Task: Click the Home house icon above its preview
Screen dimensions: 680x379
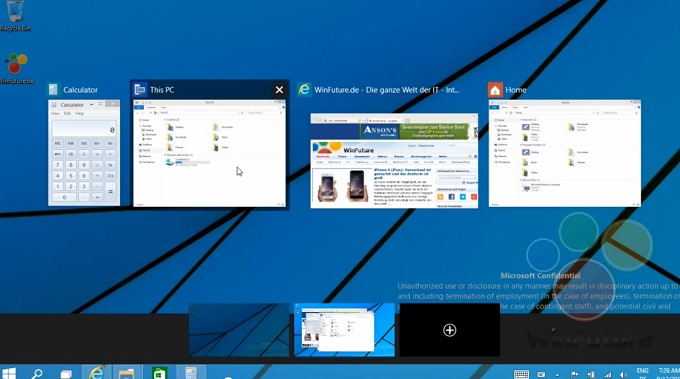Action: pos(495,90)
